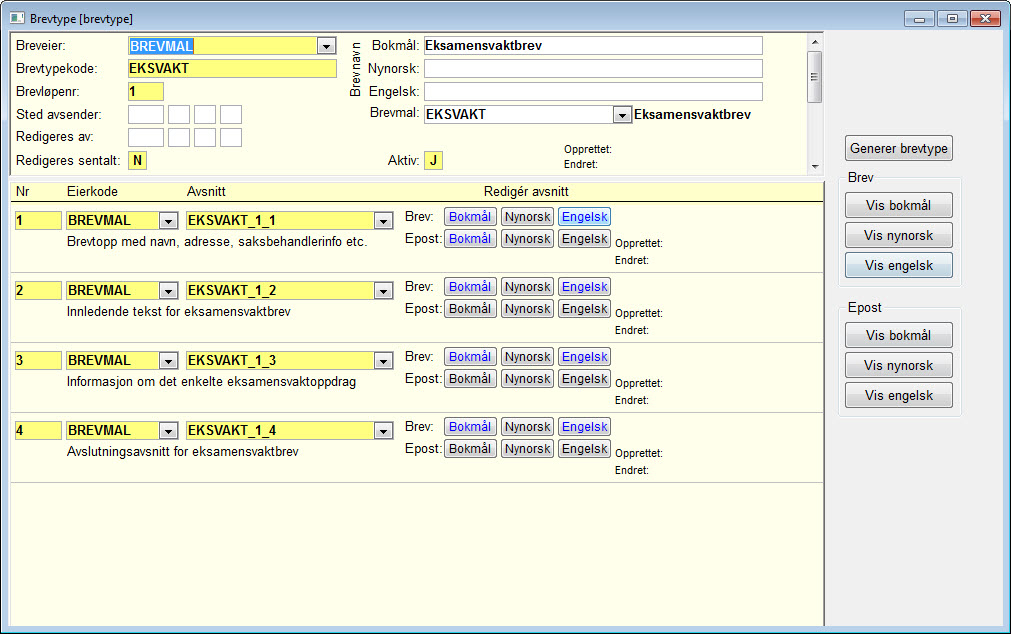This screenshot has height=634, width=1011.
Task: Open Eierkode dropdown in row 2
Action: (x=168, y=291)
